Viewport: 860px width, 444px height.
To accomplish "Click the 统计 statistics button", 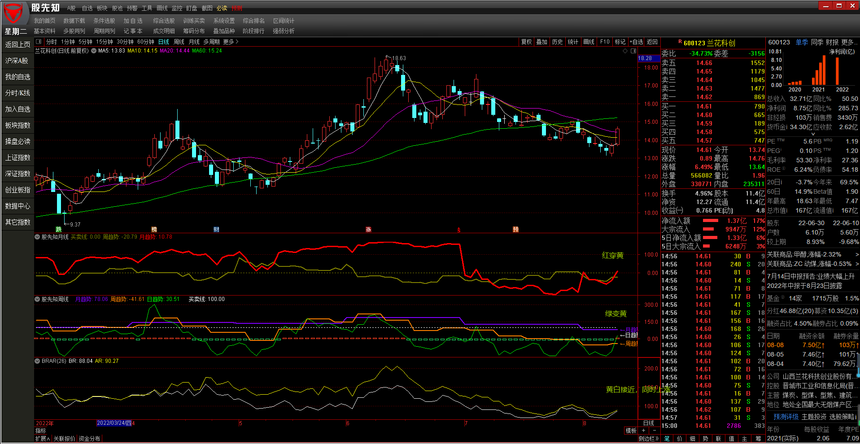I will 573,42.
